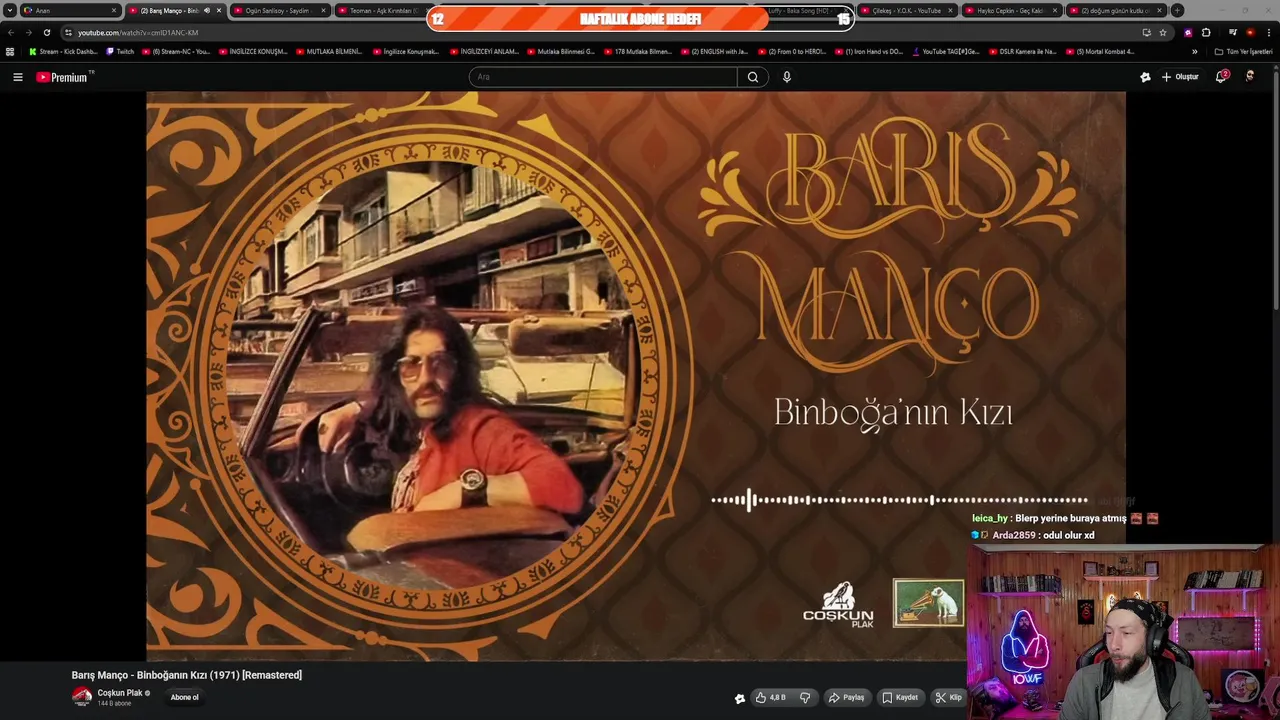Image resolution: width=1280 pixels, height=720 pixels.
Task: Open the DSLR Kamera ile Na... bookmark
Action: coord(1022,51)
